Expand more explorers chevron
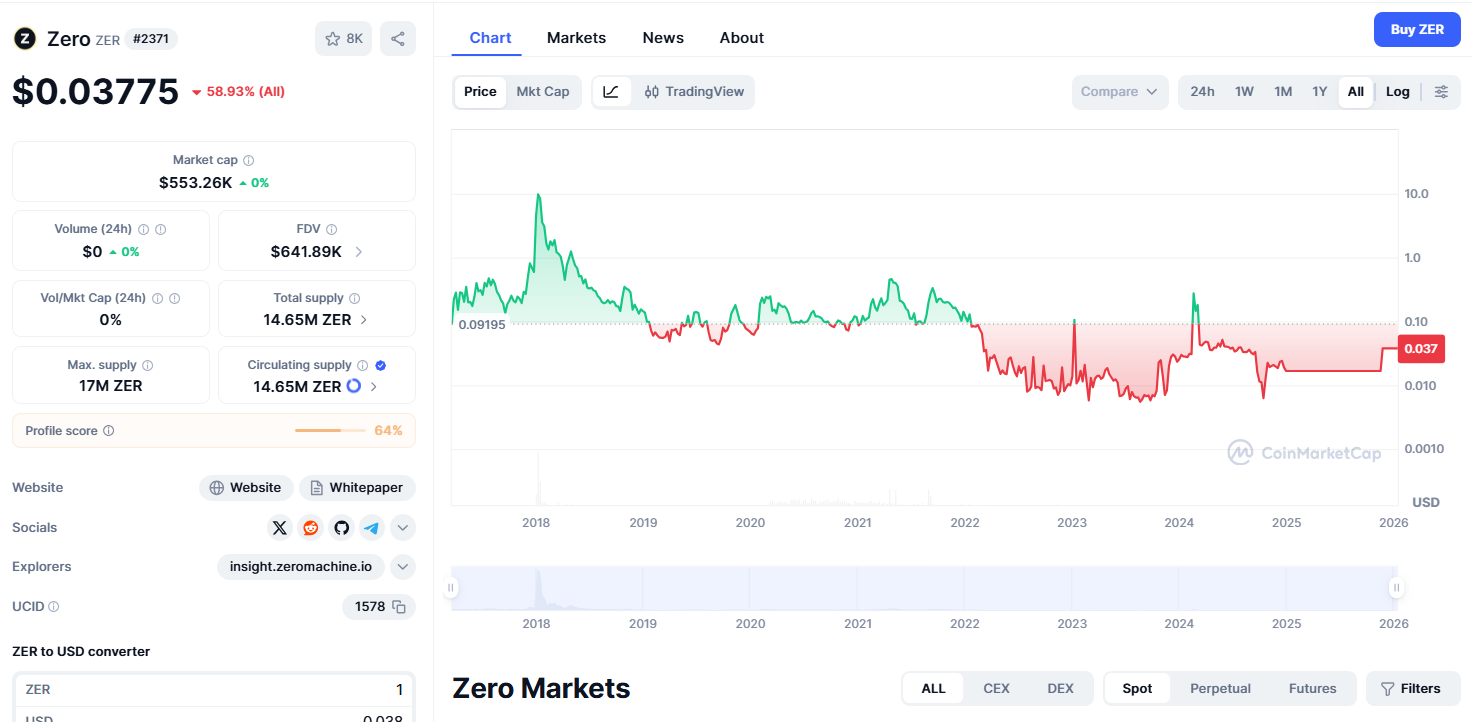This screenshot has height=722, width=1472. [x=403, y=567]
